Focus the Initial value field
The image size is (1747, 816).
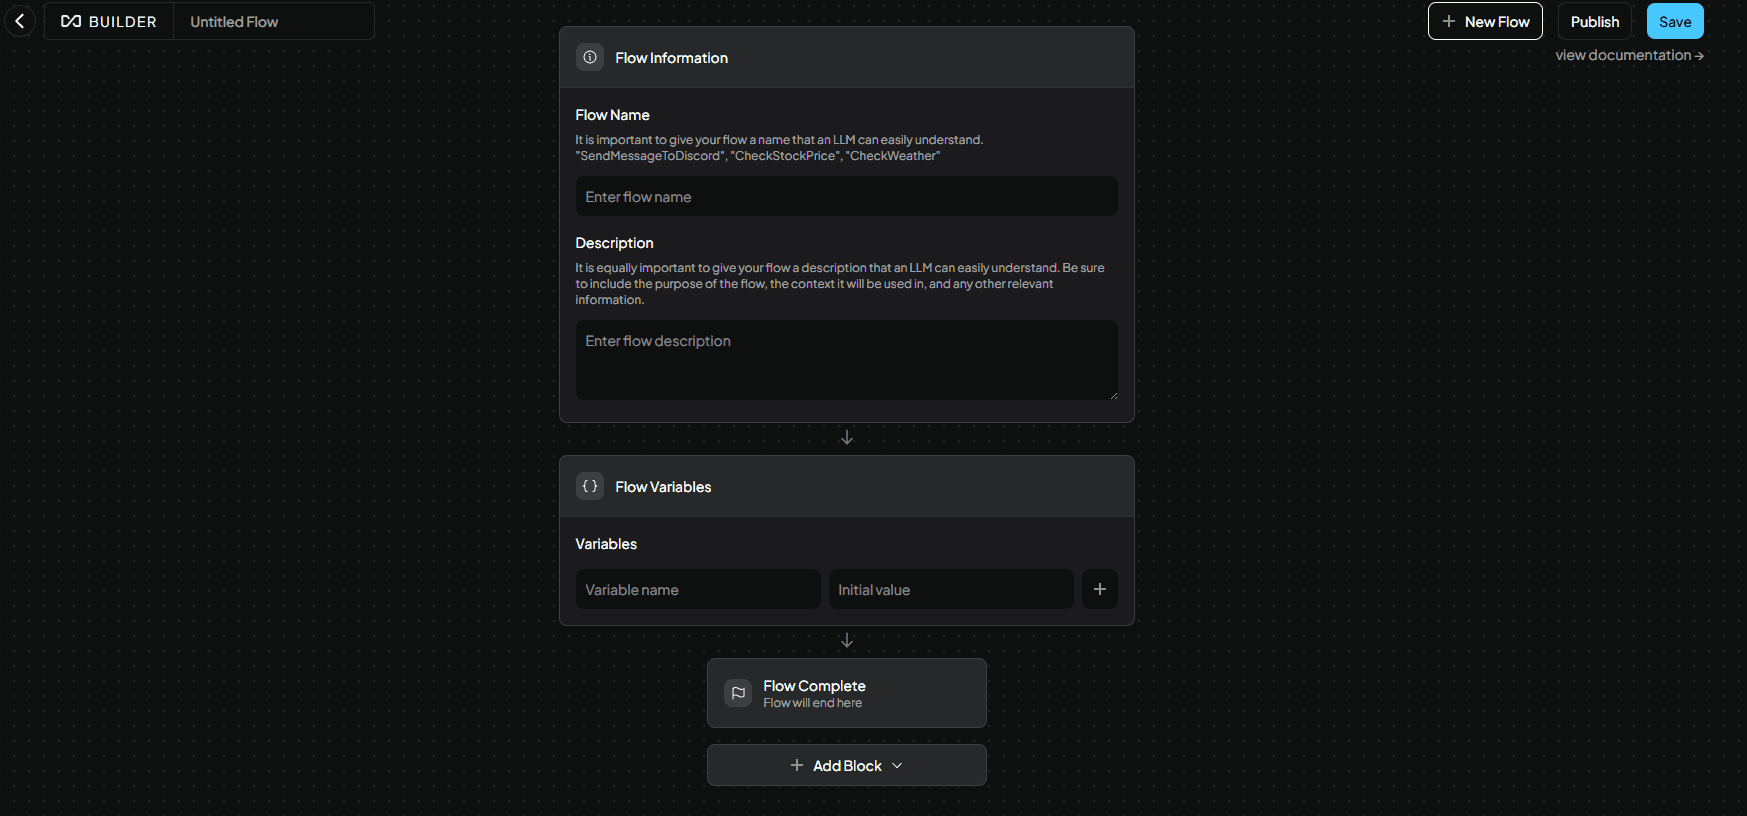[x=950, y=590]
